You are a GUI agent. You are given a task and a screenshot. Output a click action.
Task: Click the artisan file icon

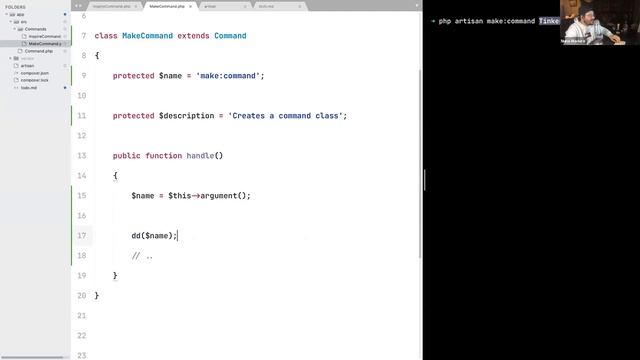[16, 66]
